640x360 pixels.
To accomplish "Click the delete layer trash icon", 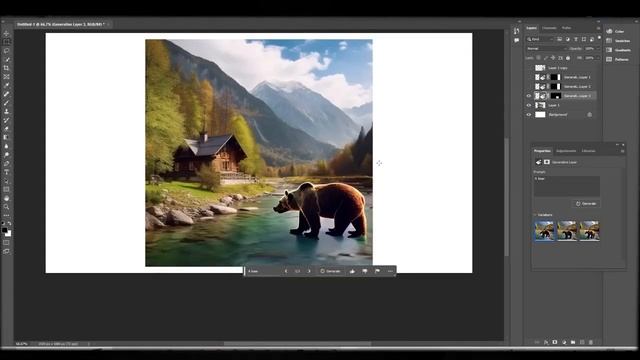I will click(x=591, y=342).
